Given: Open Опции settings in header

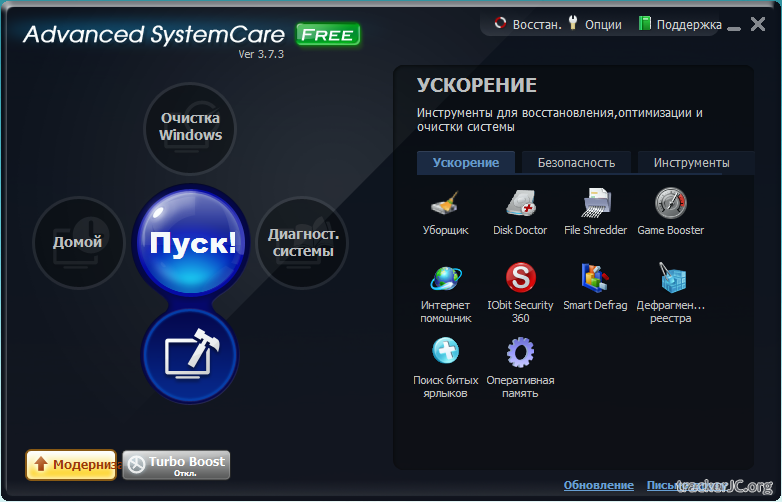Looking at the screenshot, I should 594,24.
